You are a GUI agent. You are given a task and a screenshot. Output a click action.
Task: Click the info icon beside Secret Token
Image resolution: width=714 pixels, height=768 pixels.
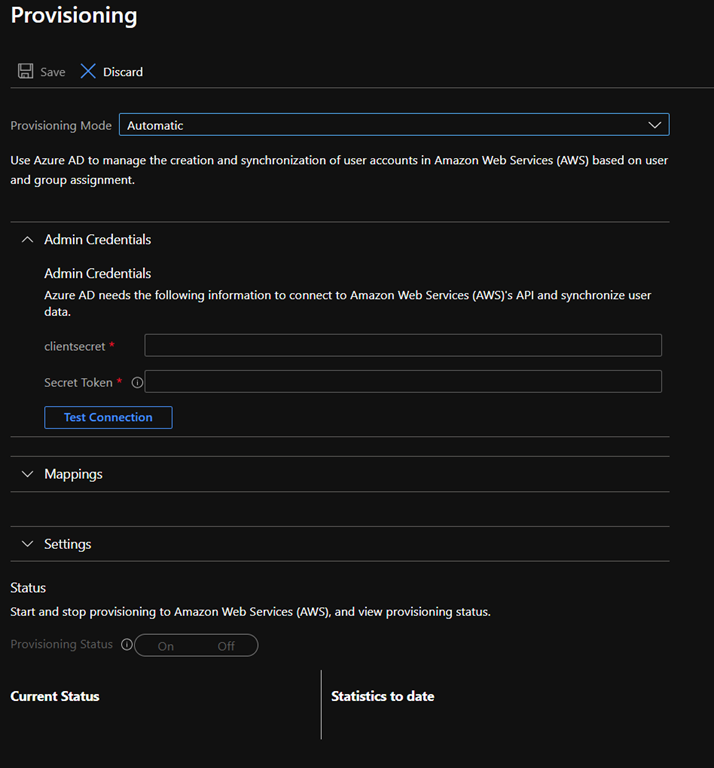coord(137,382)
